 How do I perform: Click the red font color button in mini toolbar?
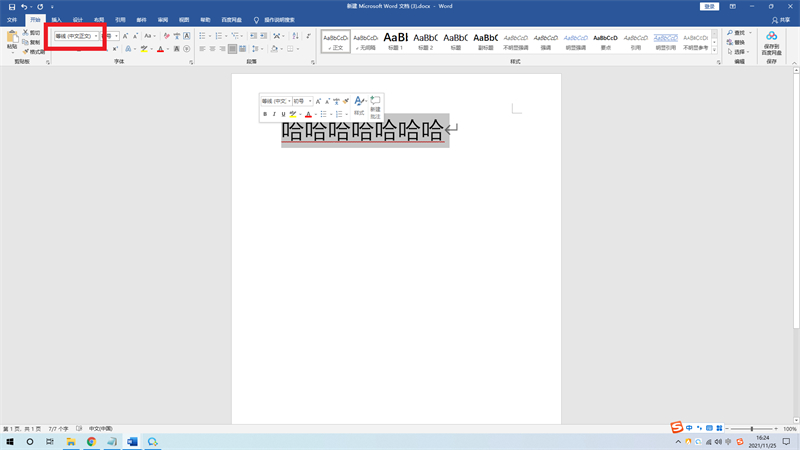point(308,114)
